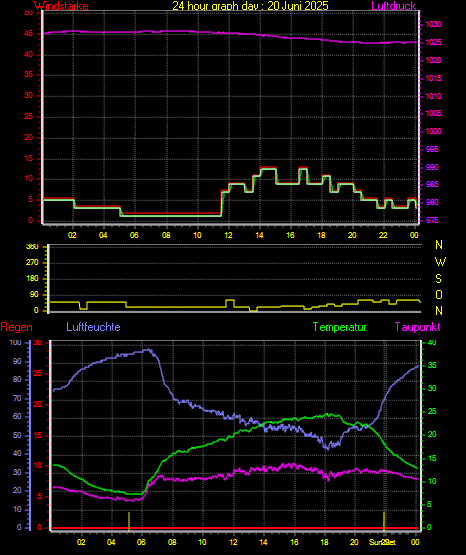Click the red Windstärke heading
The image size is (466, 555).
(x=61, y=6)
